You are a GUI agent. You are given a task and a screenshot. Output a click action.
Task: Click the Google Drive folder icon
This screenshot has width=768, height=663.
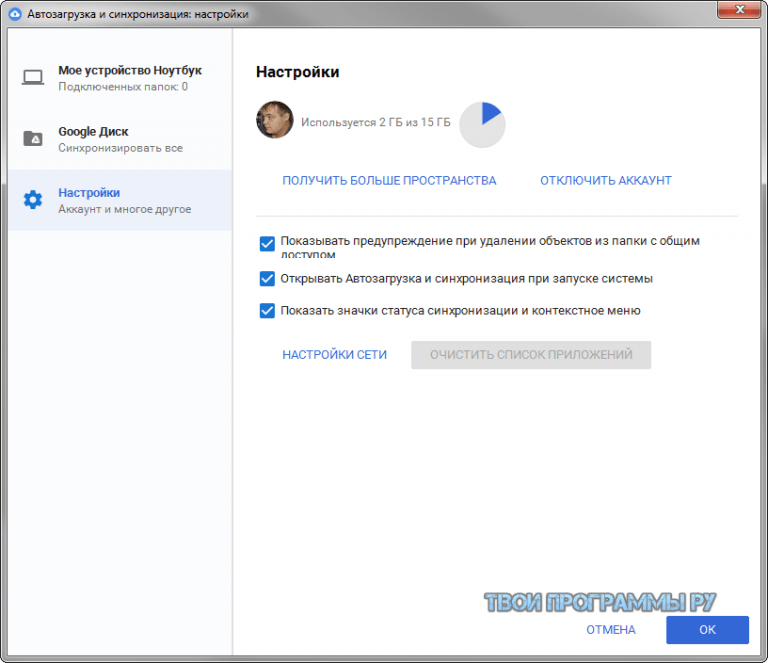click(x=33, y=139)
